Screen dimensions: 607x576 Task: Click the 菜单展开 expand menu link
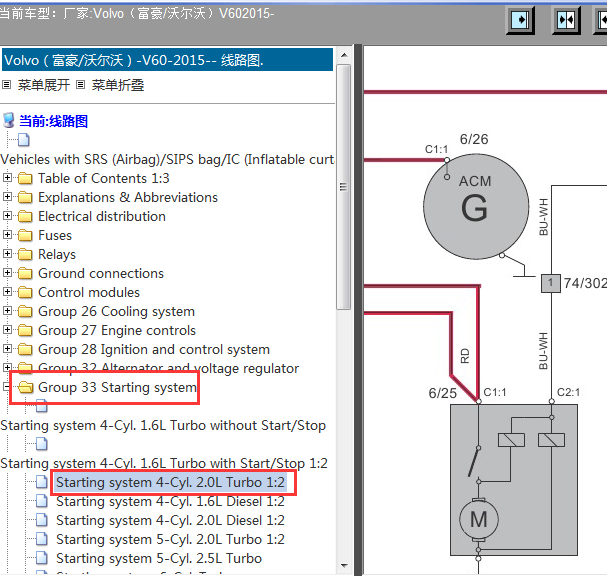coord(44,85)
